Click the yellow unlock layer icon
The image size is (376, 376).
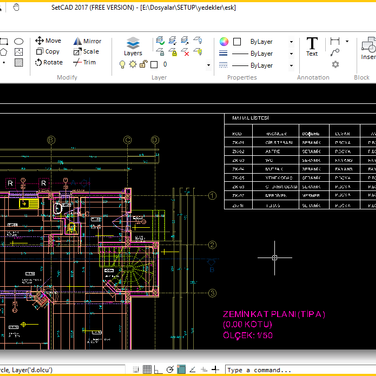click(173, 52)
